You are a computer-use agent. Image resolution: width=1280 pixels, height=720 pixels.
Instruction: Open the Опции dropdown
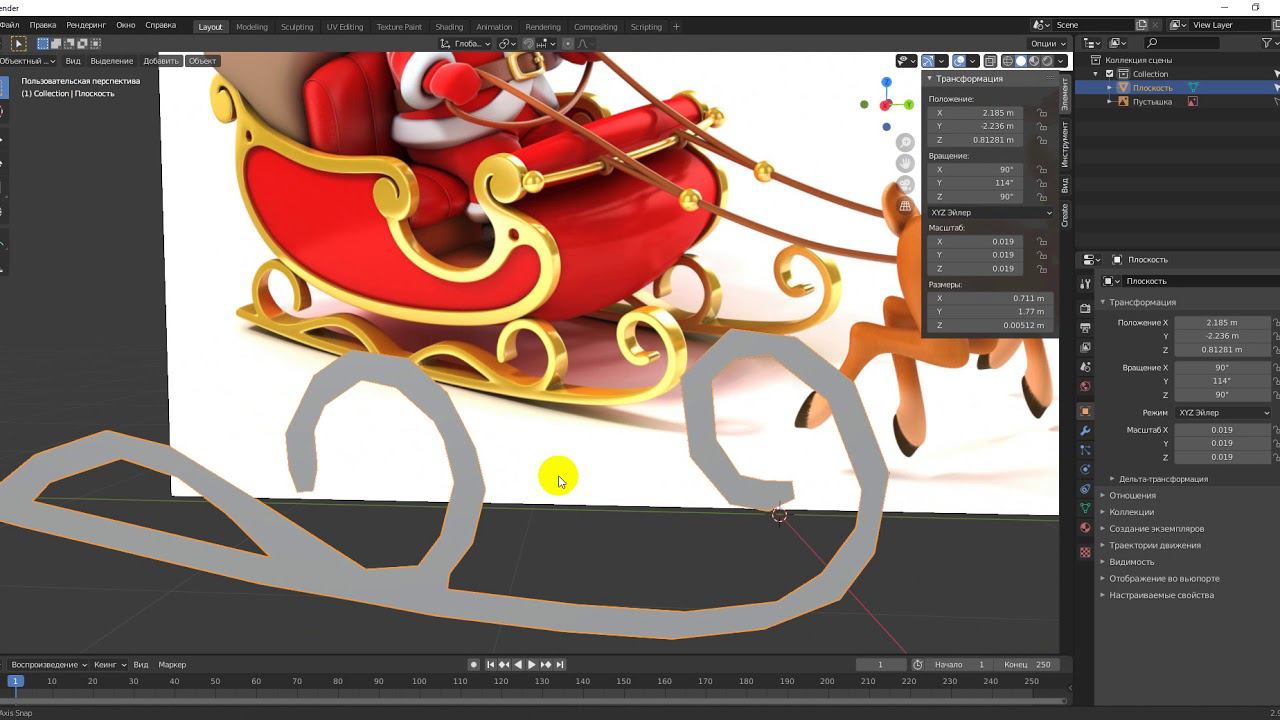[1048, 44]
